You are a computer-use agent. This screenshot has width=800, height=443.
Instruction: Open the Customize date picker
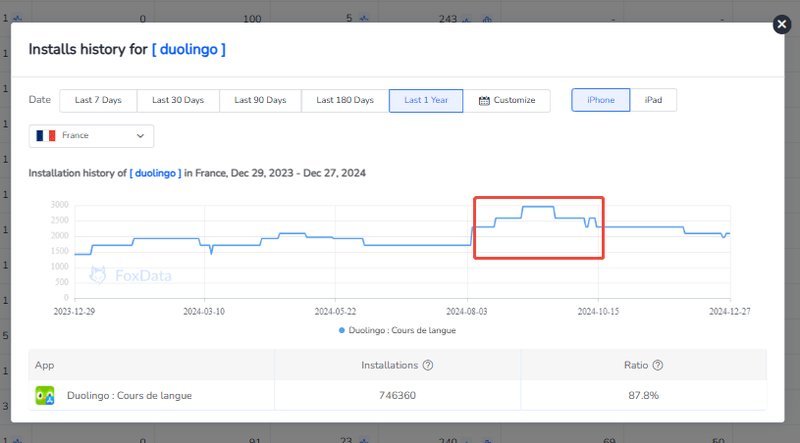(x=507, y=101)
